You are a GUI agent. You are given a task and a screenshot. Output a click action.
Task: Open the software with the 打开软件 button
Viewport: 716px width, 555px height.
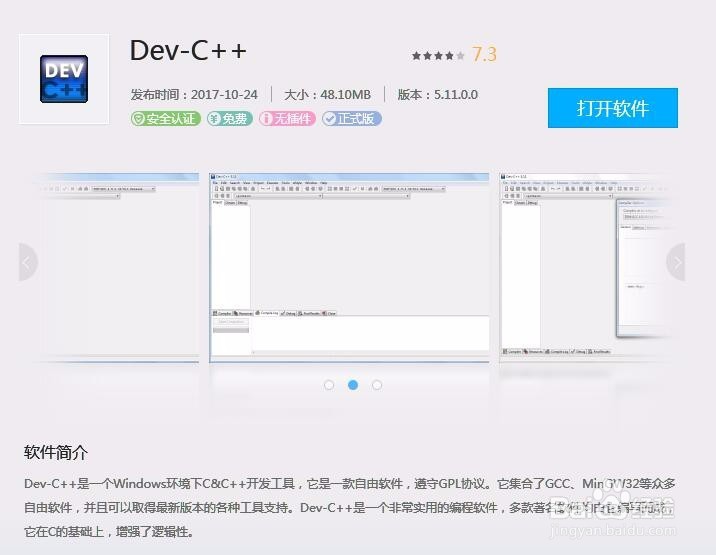pyautogui.click(x=612, y=108)
